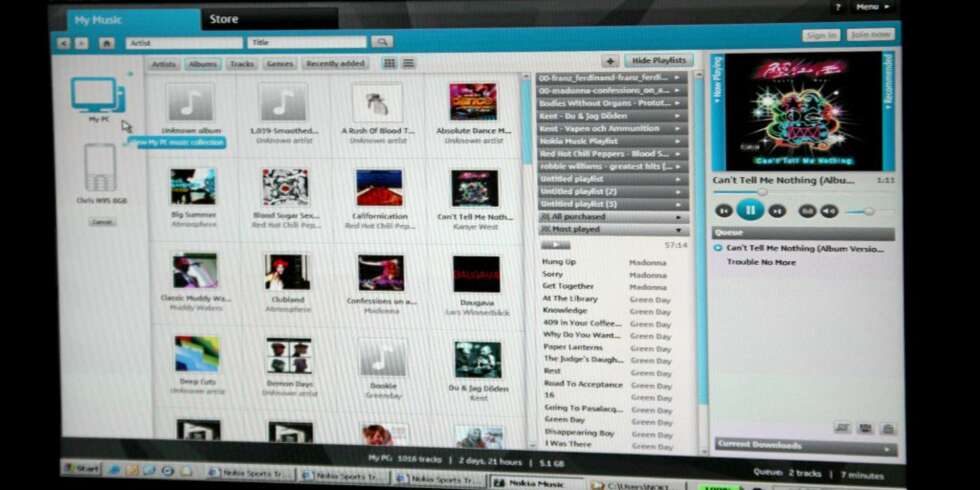Select the Albums filter tab
980x490 pixels.
203,64
